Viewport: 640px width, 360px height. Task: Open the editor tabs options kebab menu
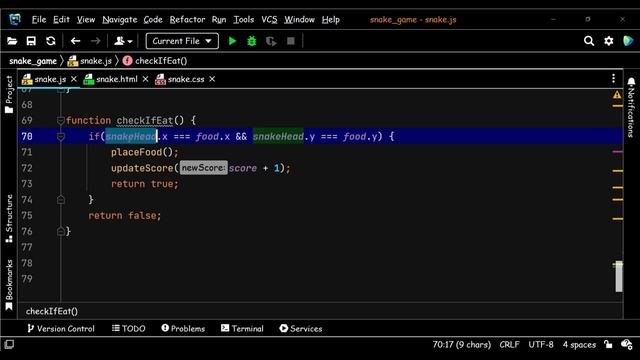[613, 79]
